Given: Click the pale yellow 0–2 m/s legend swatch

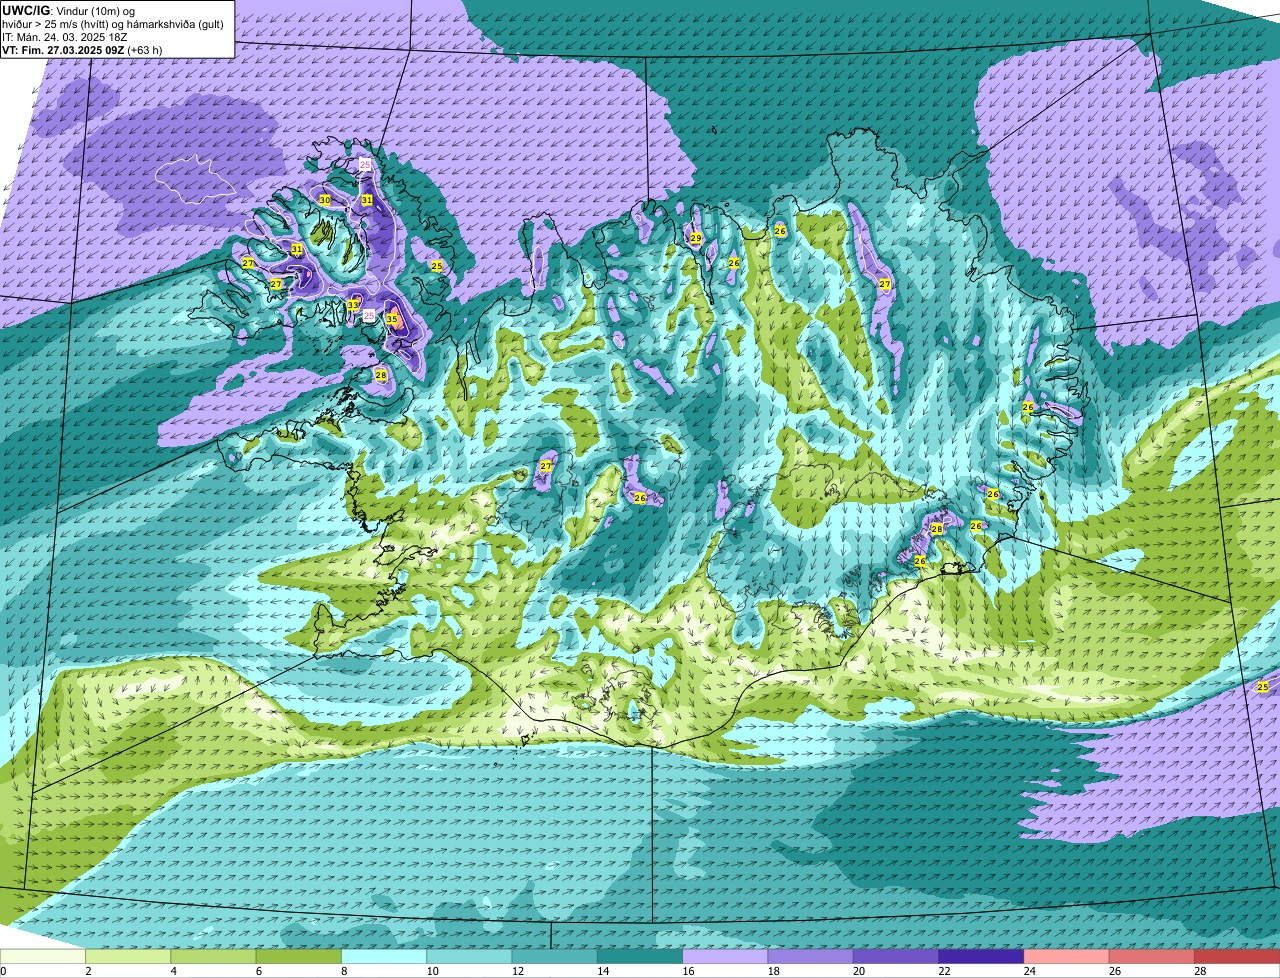Looking at the screenshot, I should point(43,957).
